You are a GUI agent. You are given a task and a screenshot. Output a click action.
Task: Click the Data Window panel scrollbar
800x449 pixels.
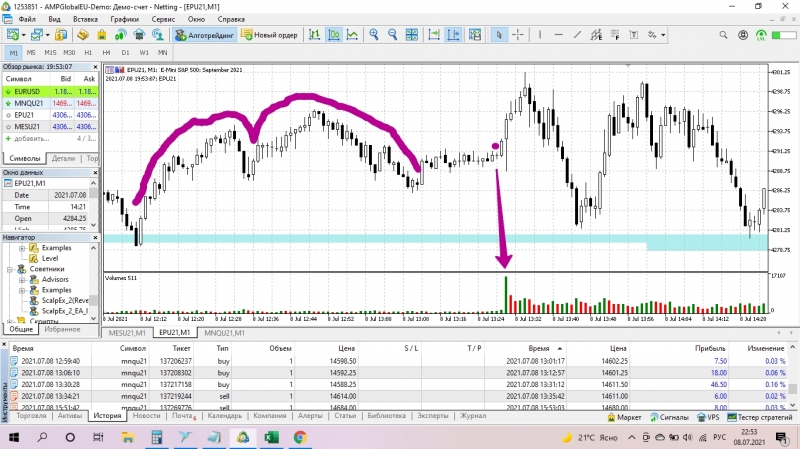click(93, 204)
